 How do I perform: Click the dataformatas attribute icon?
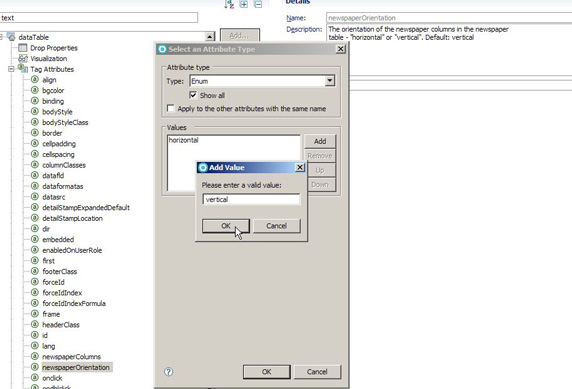pyautogui.click(x=35, y=186)
